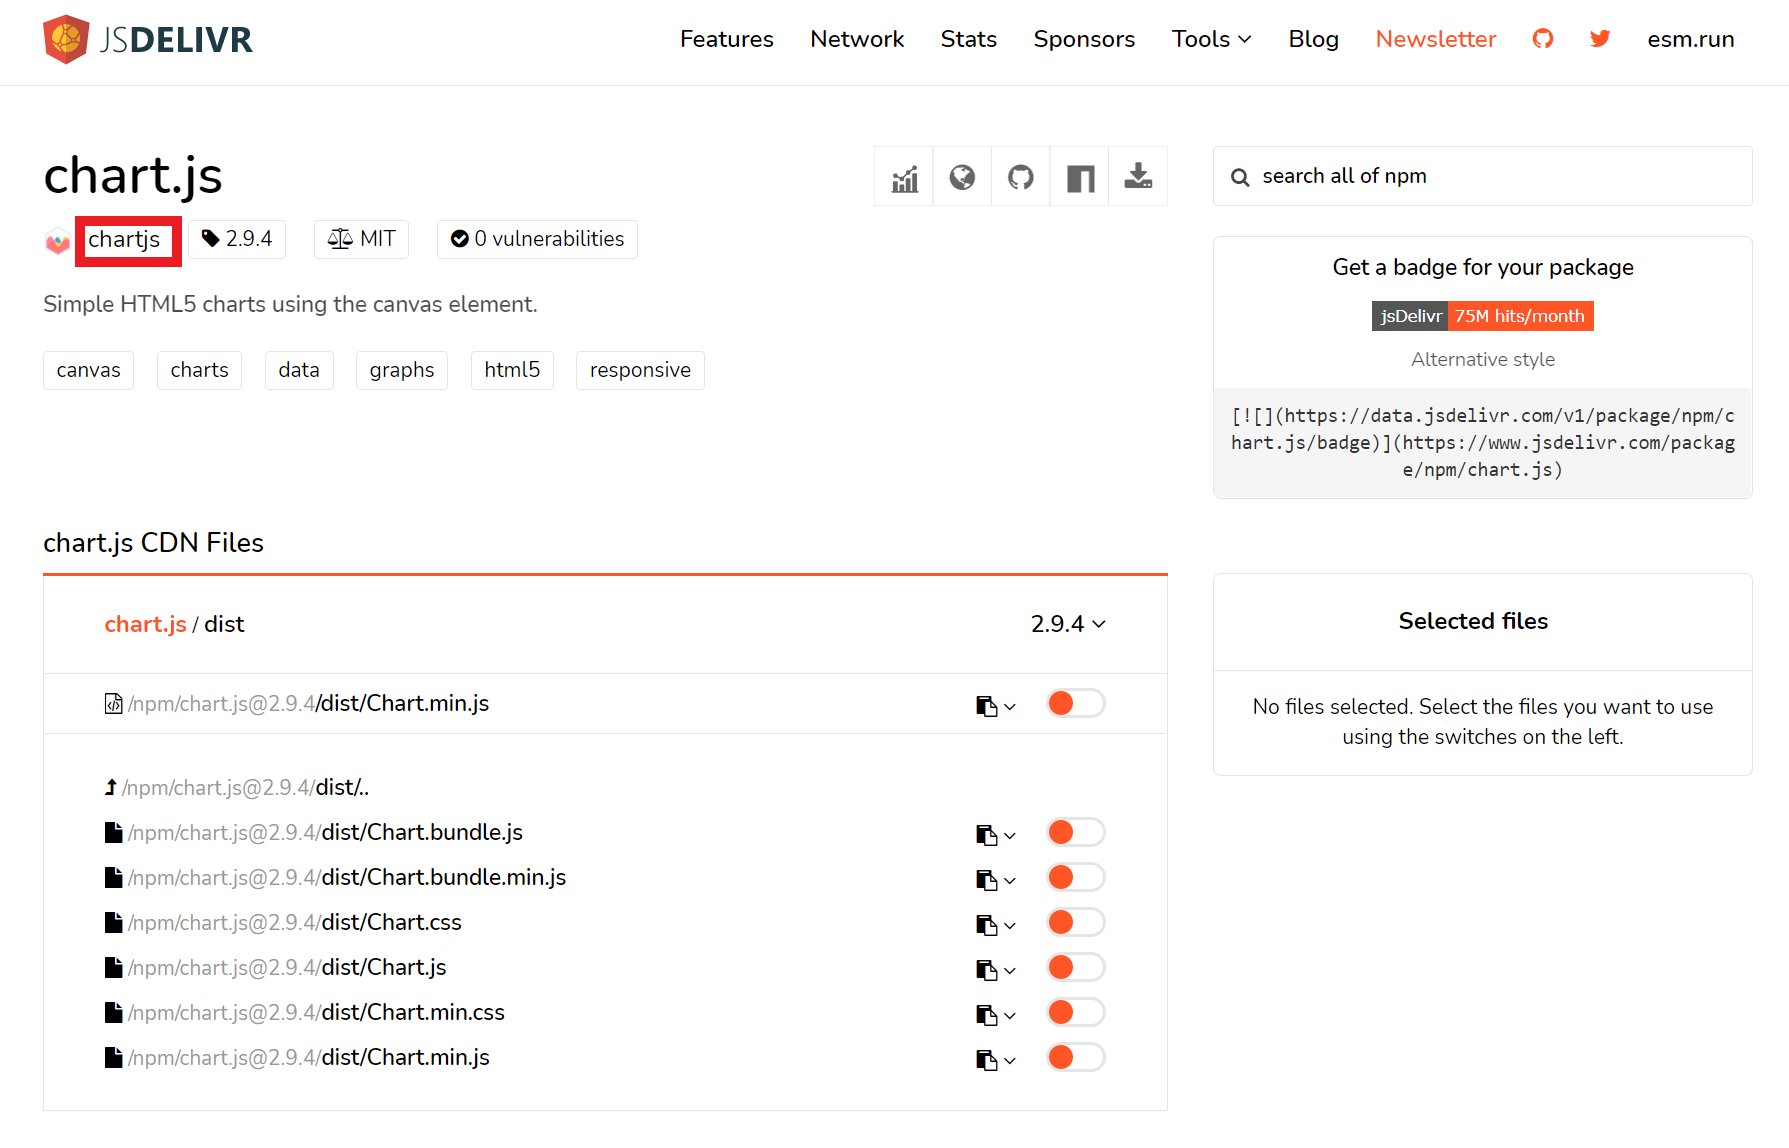Copy URL icon for Chart.min.css

coord(986,1015)
